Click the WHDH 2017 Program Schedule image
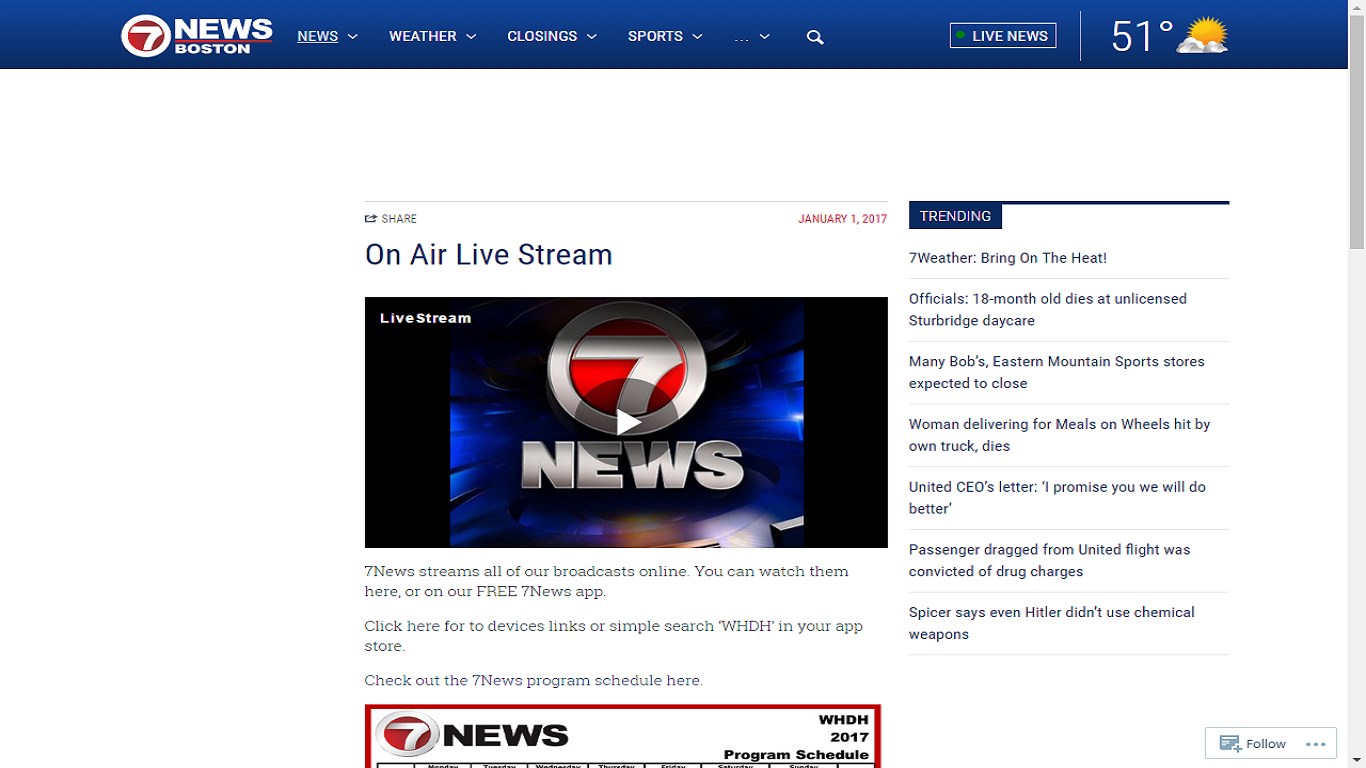The height and width of the screenshot is (768, 1366). [623, 736]
